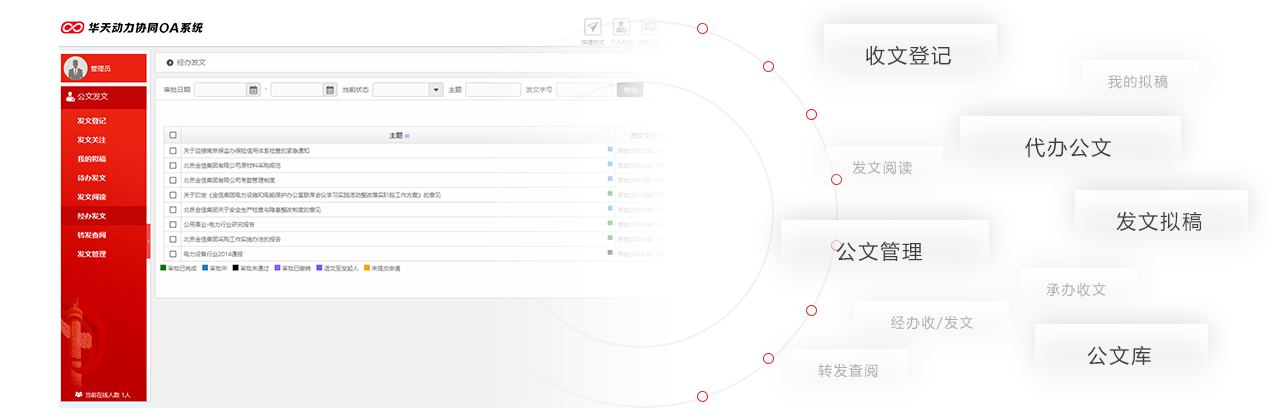Open calendar picker for start approval date
The height and width of the screenshot is (419, 1279).
coord(254,90)
